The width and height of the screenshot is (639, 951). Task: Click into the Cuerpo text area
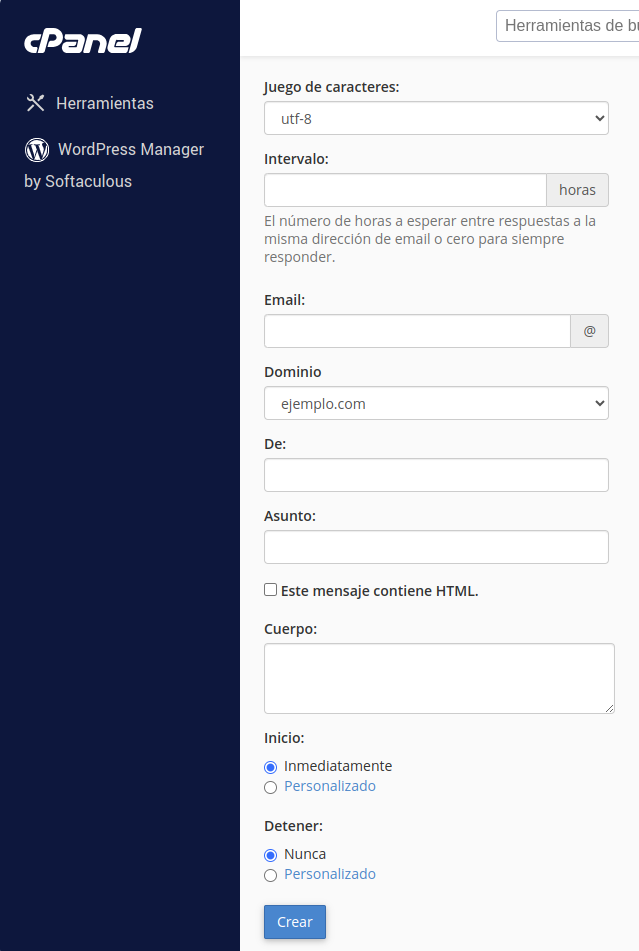click(440, 678)
